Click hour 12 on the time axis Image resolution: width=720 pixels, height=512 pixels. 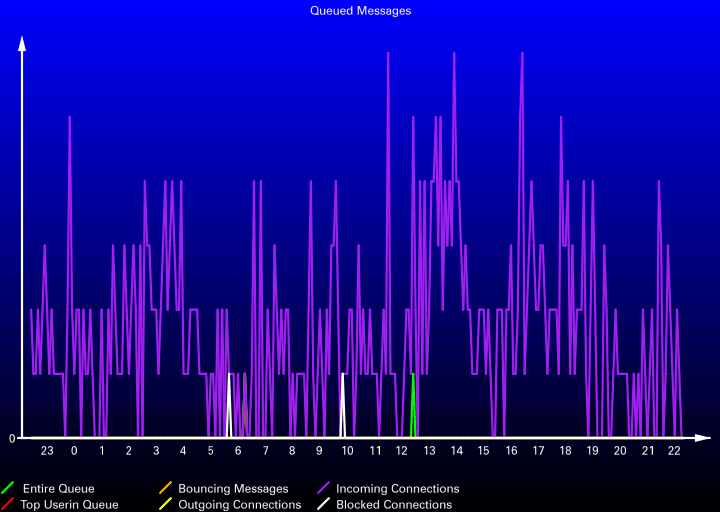click(402, 451)
